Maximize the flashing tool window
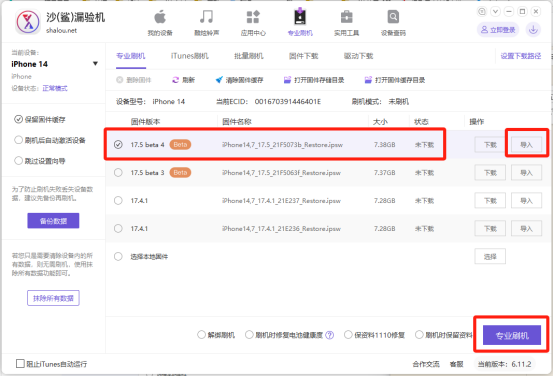This screenshot has height=377, width=553. tap(522, 12)
